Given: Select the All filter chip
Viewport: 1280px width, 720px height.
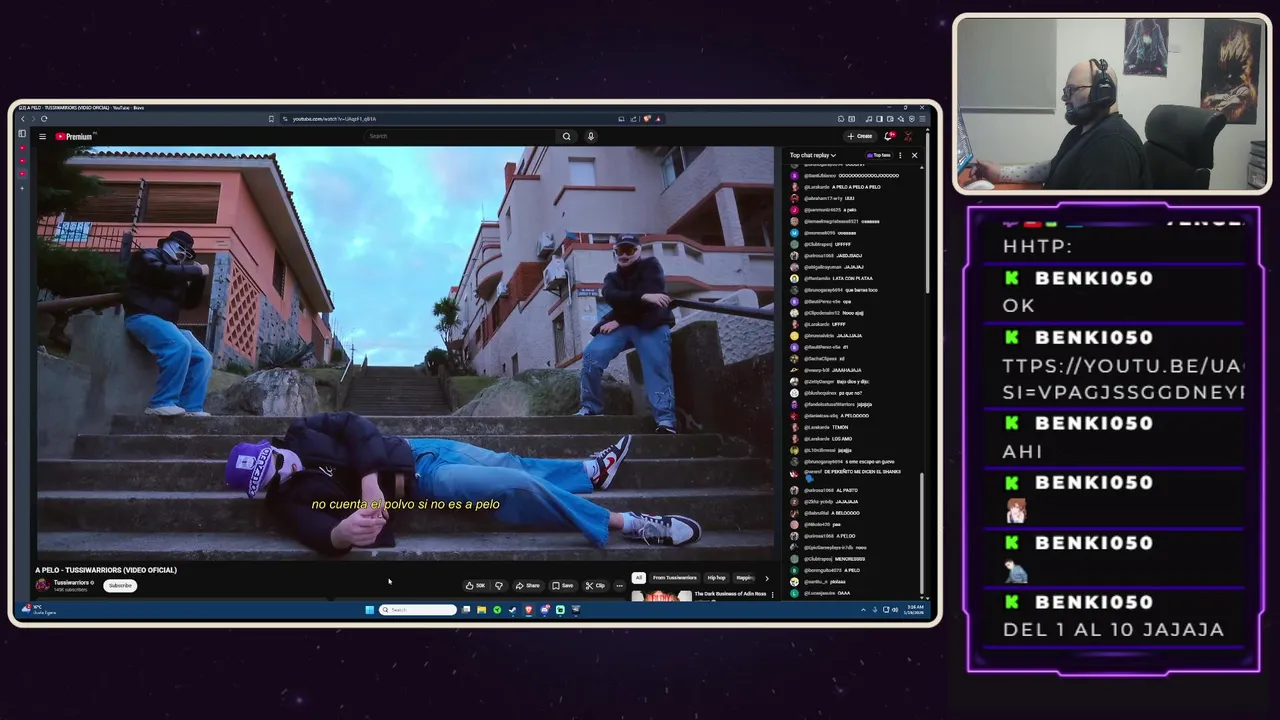Looking at the screenshot, I should [x=638, y=578].
